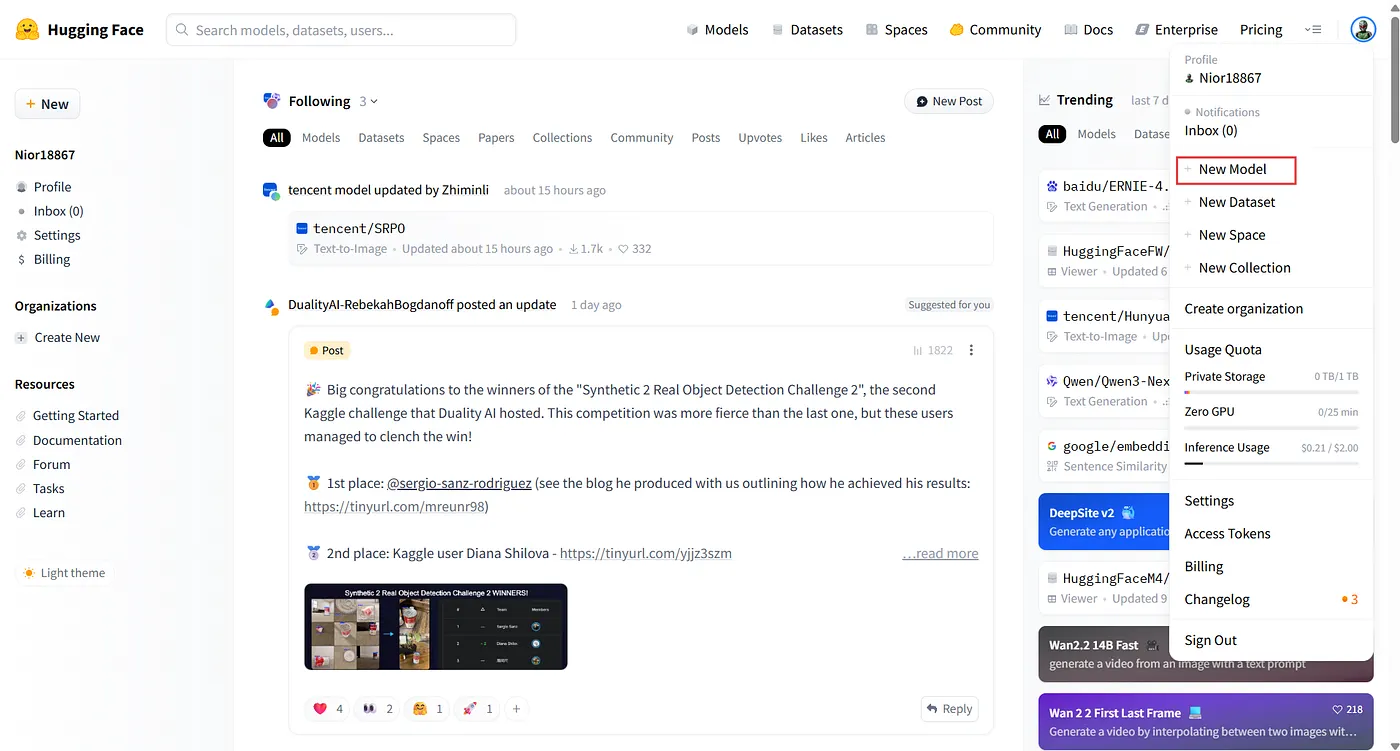
Task: Open the user avatar menu icon
Action: tap(1363, 29)
